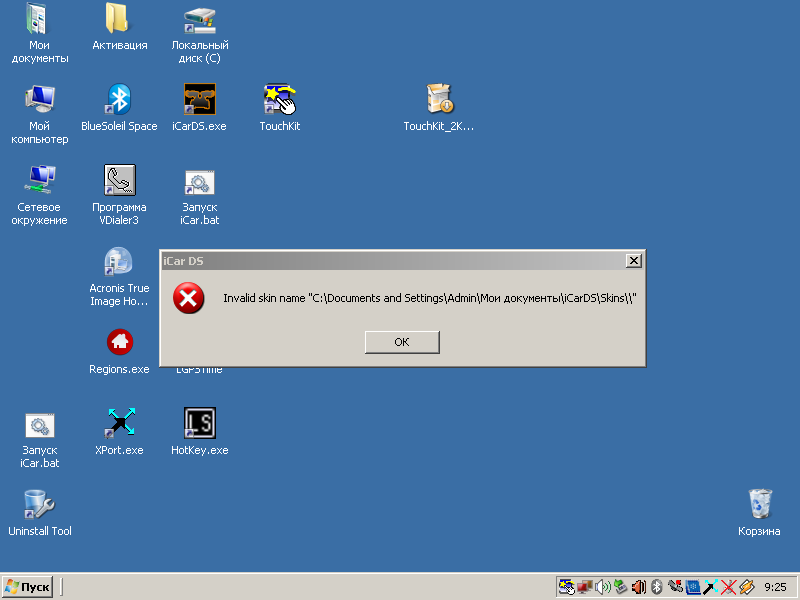
Task: Click the TouchKit tray icon
Action: 566,587
